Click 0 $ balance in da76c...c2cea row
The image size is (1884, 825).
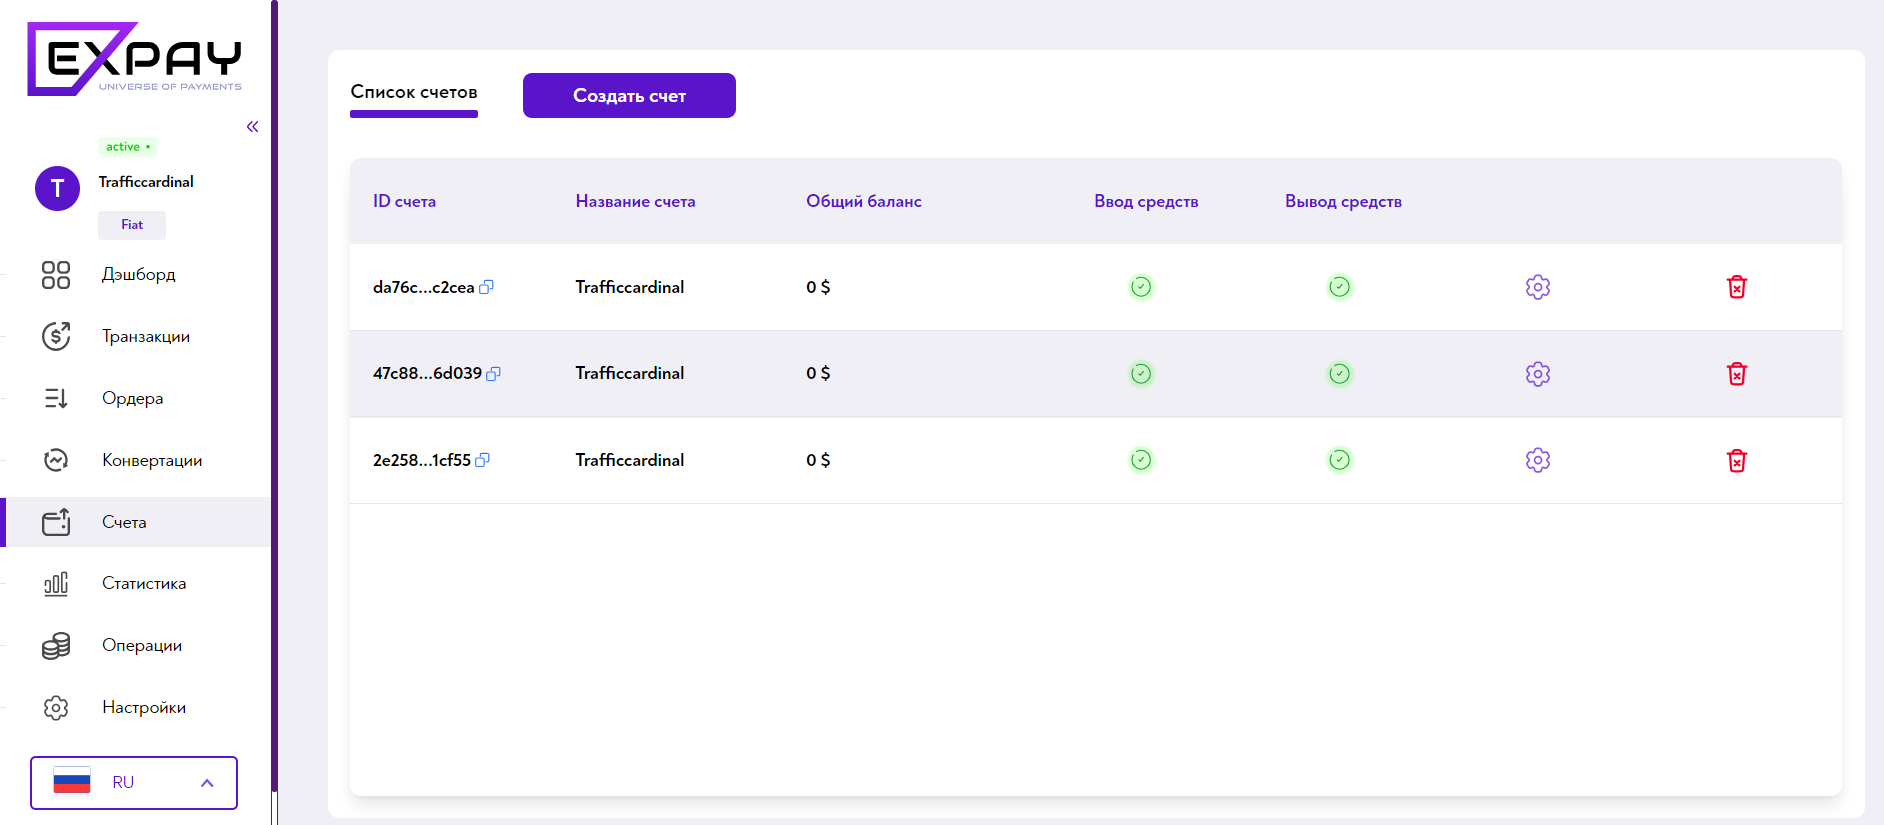[818, 287]
